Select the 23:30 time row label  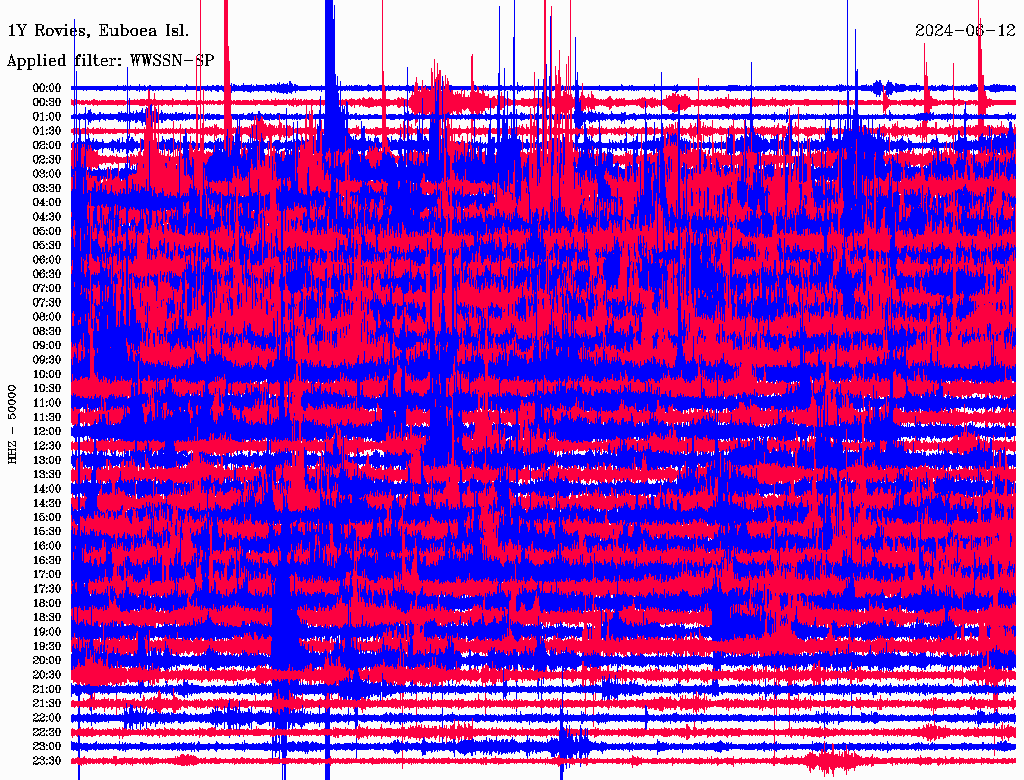(47, 760)
